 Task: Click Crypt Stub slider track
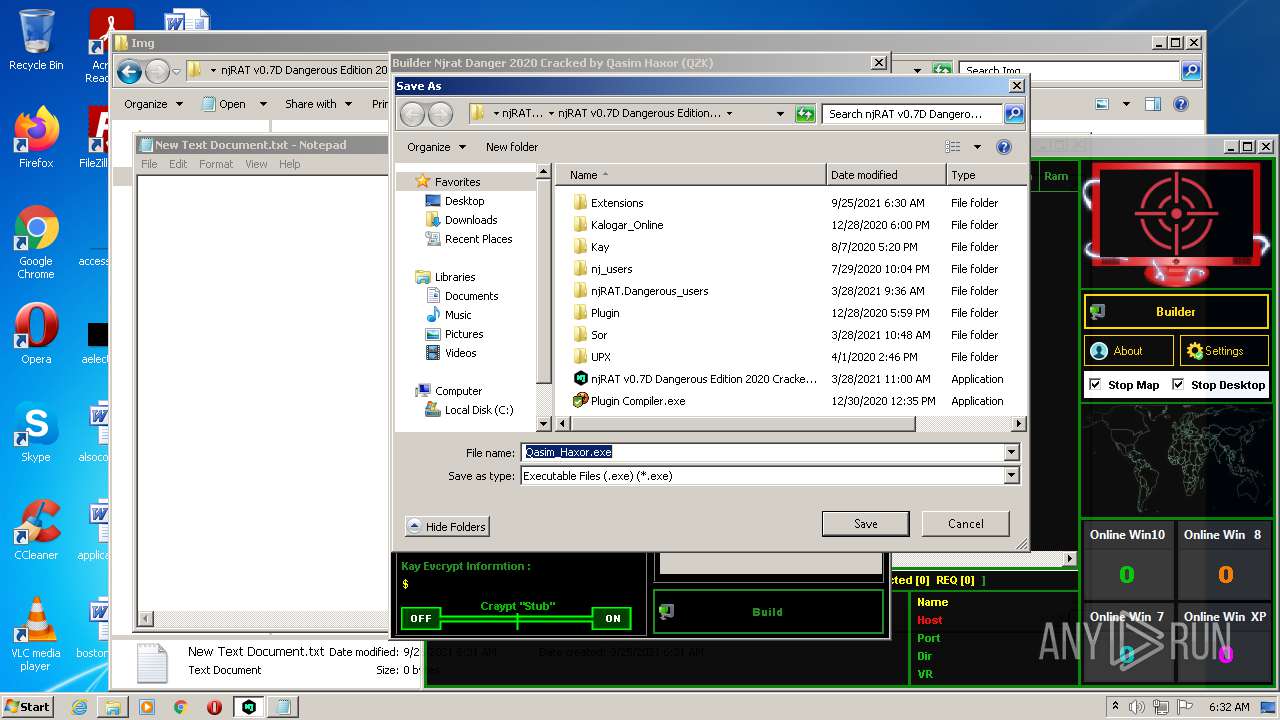(516, 620)
